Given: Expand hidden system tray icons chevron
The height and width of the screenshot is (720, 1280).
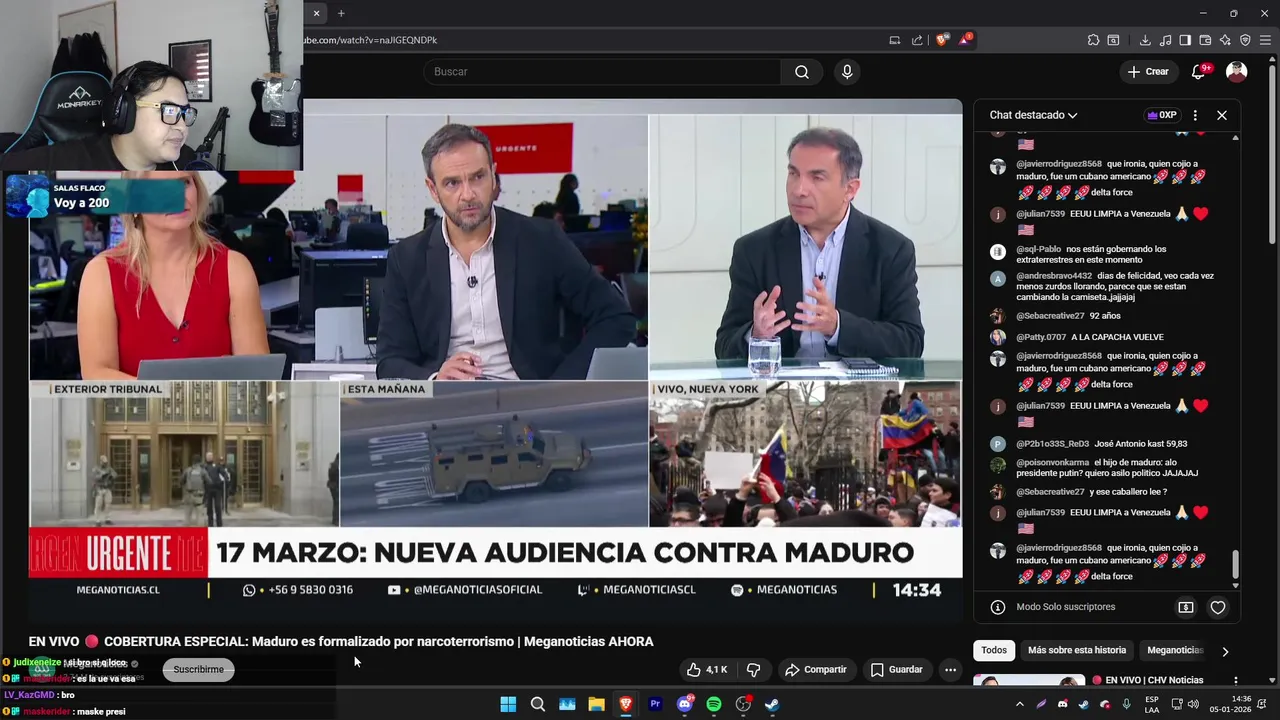Looking at the screenshot, I should 1020,704.
